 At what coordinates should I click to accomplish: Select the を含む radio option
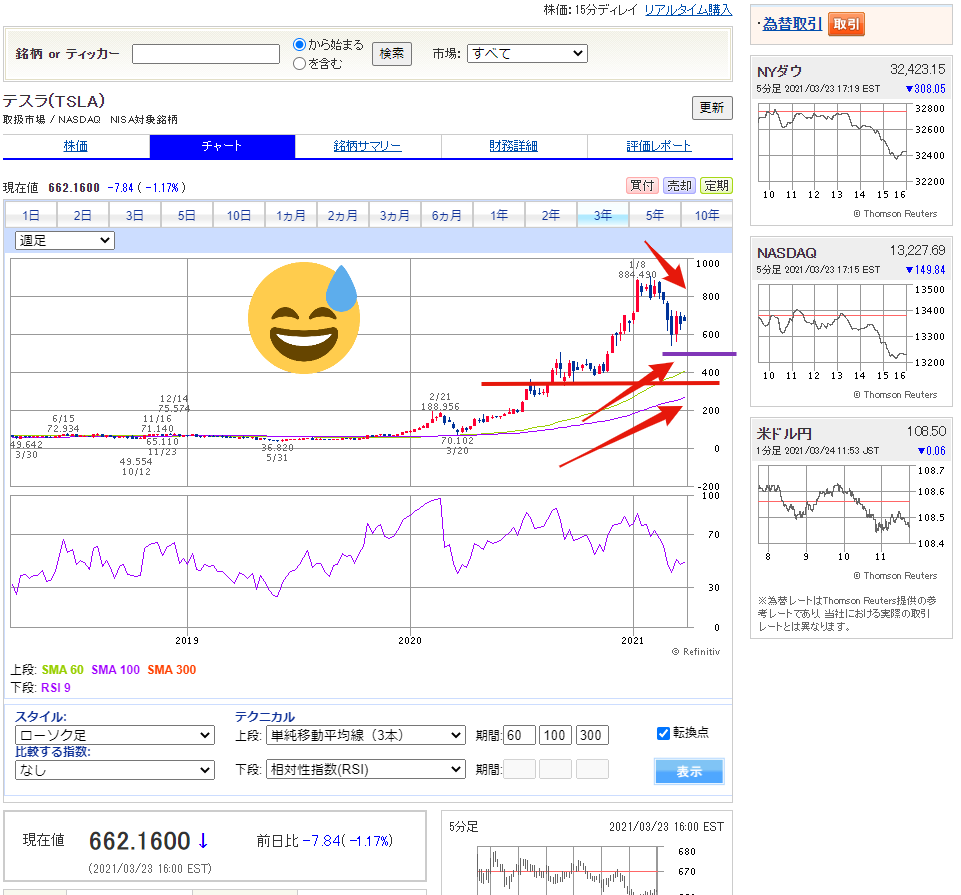click(300, 63)
